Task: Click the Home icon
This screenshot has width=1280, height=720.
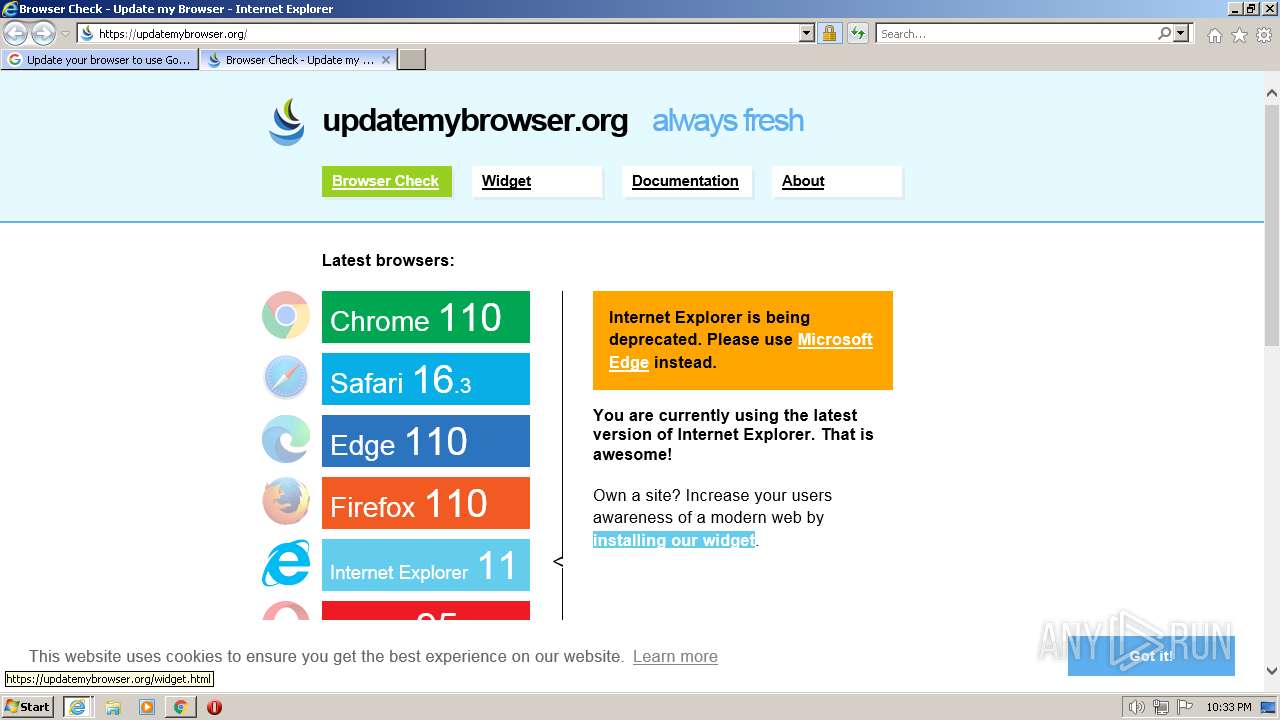Action: pos(1214,35)
